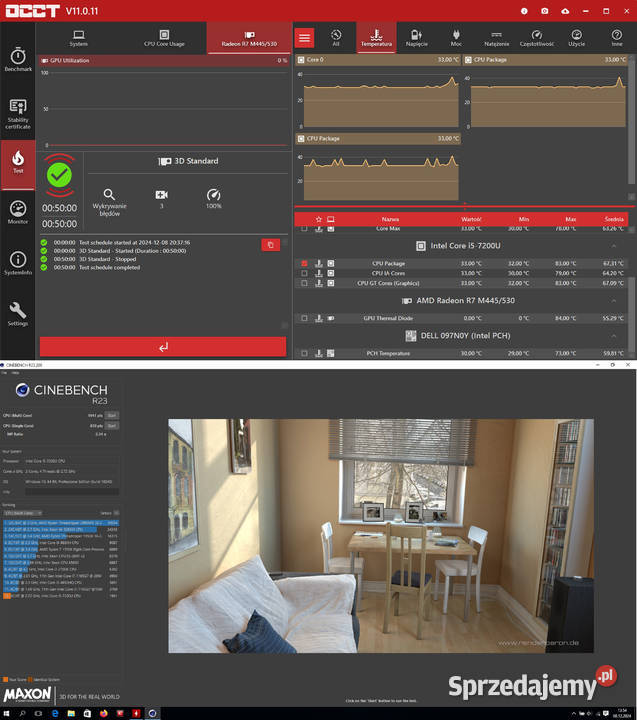Image resolution: width=637 pixels, height=720 pixels.
Task: Select the Częstotliwość frequency tab
Action: [536, 38]
